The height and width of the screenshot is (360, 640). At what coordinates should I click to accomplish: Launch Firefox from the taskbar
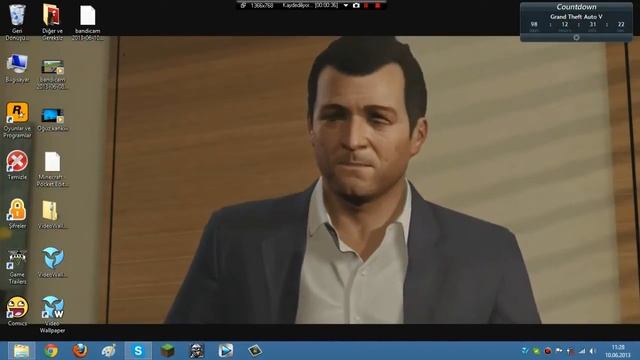point(80,351)
